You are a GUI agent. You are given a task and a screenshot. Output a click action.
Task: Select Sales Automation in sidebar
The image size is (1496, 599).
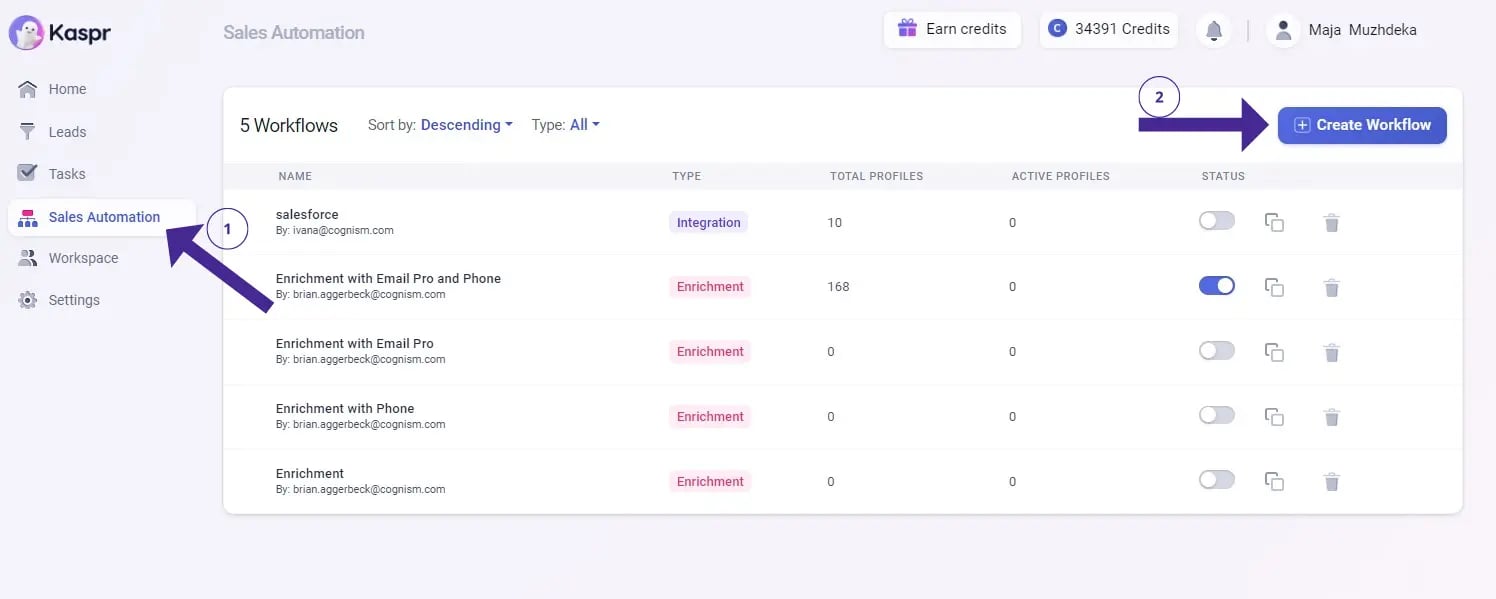click(102, 217)
